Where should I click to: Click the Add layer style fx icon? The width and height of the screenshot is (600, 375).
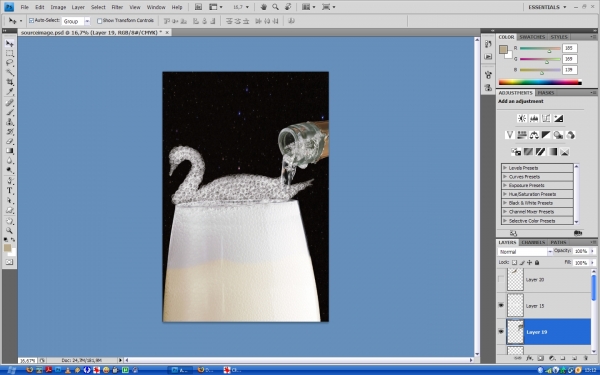(529, 359)
